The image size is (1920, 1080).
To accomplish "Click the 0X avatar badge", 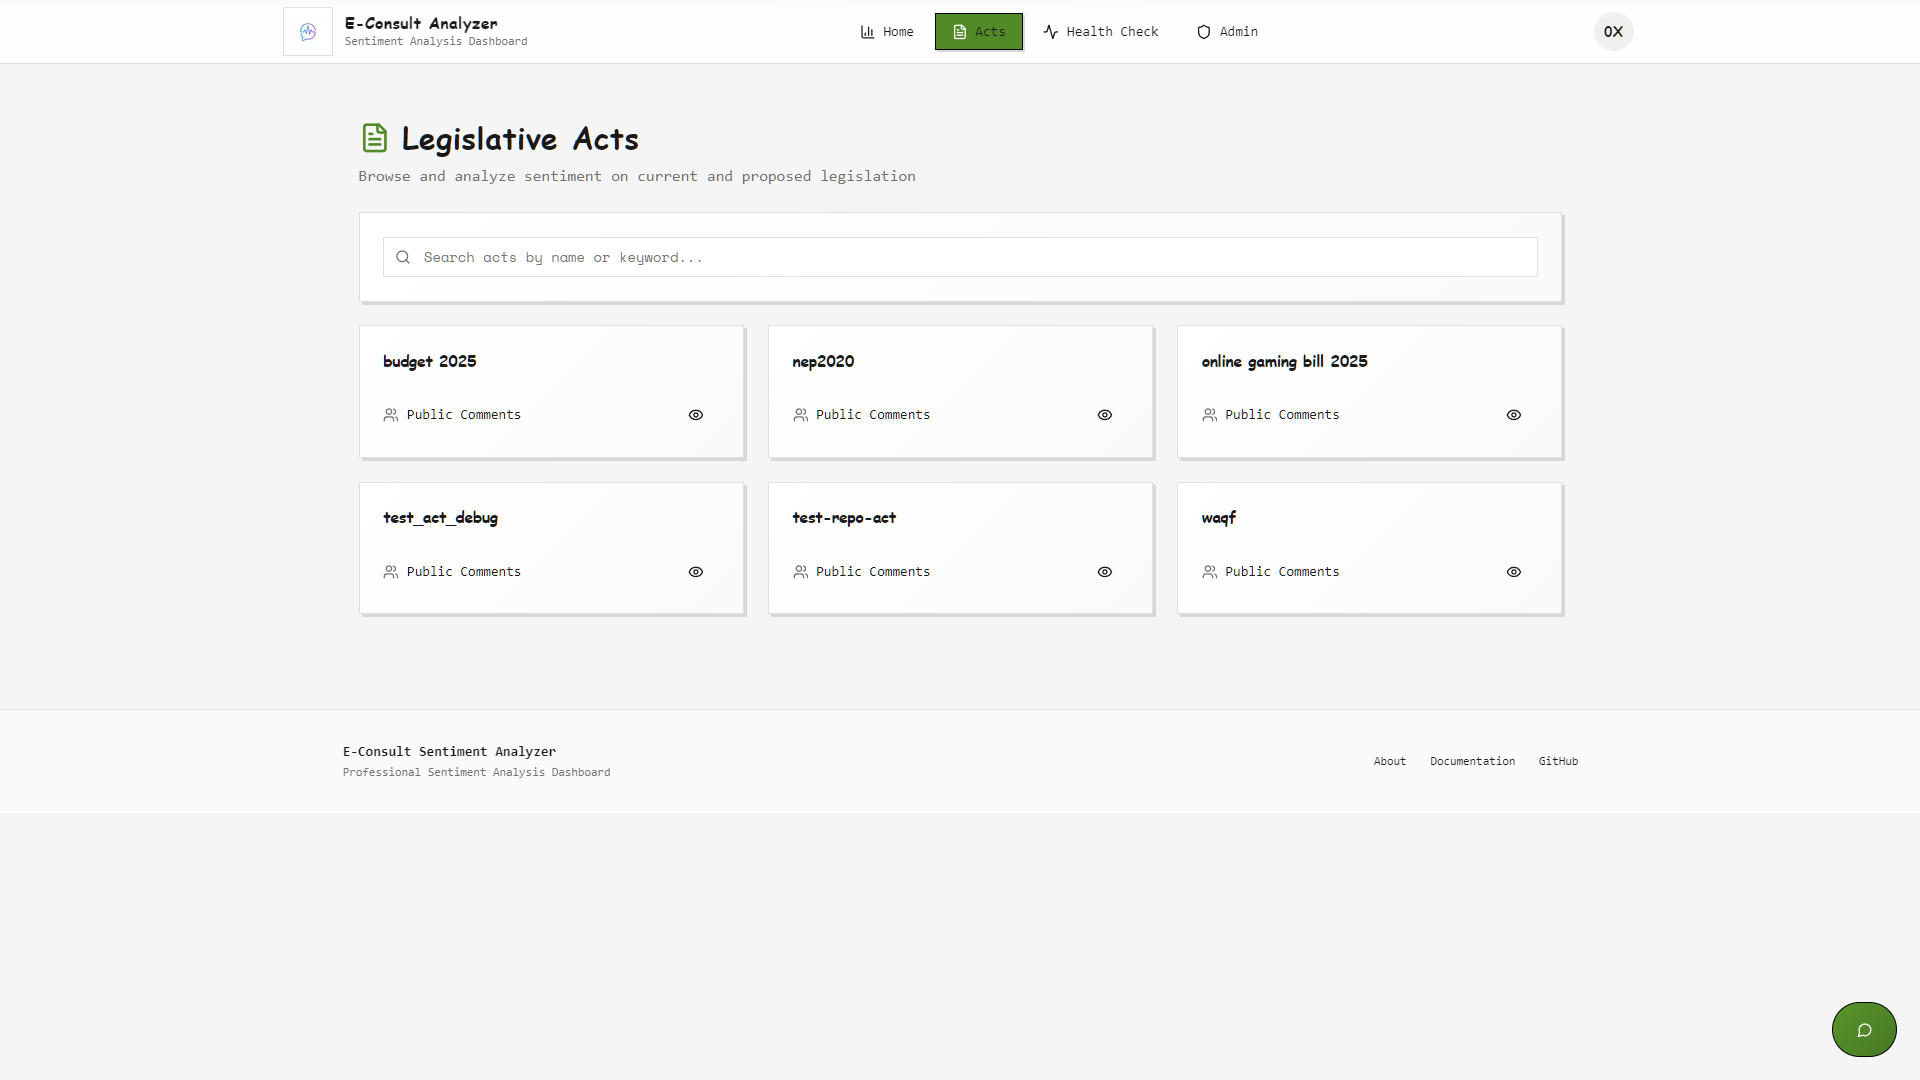I will coord(1612,31).
